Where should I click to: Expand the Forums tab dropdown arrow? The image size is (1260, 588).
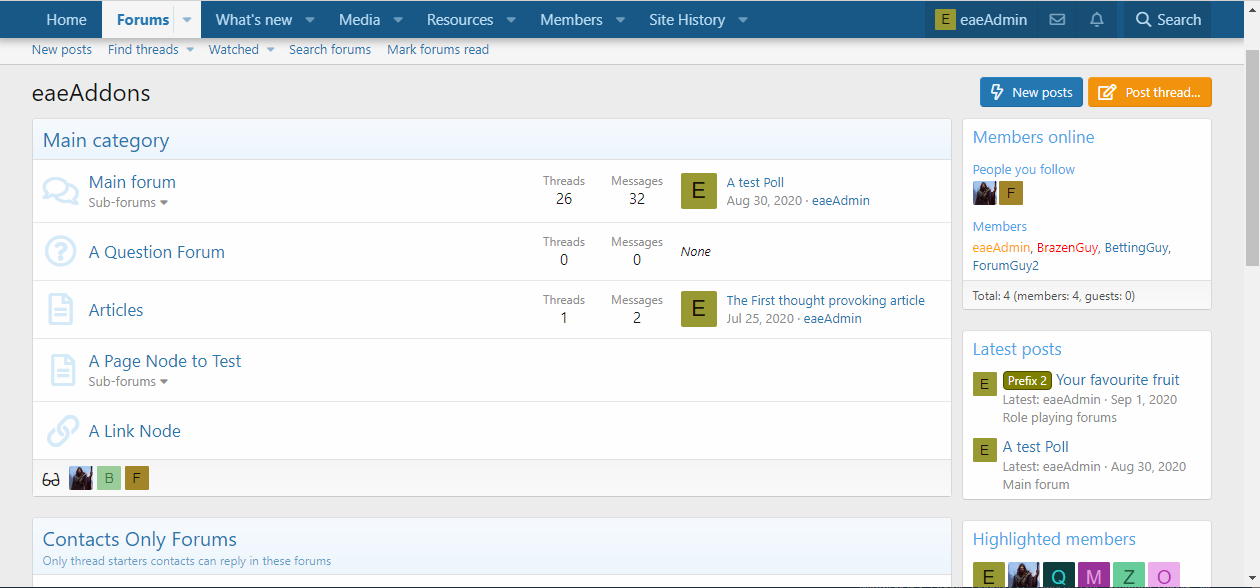tap(187, 20)
